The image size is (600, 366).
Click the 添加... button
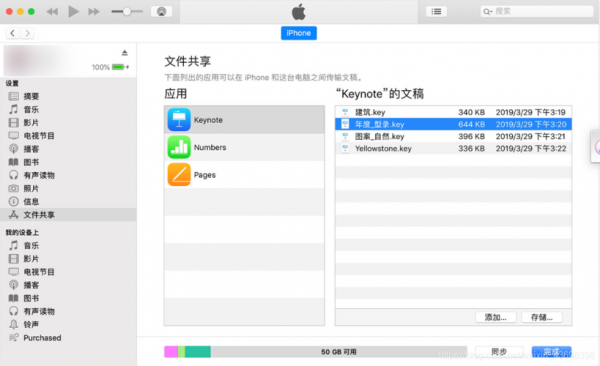pyautogui.click(x=496, y=317)
